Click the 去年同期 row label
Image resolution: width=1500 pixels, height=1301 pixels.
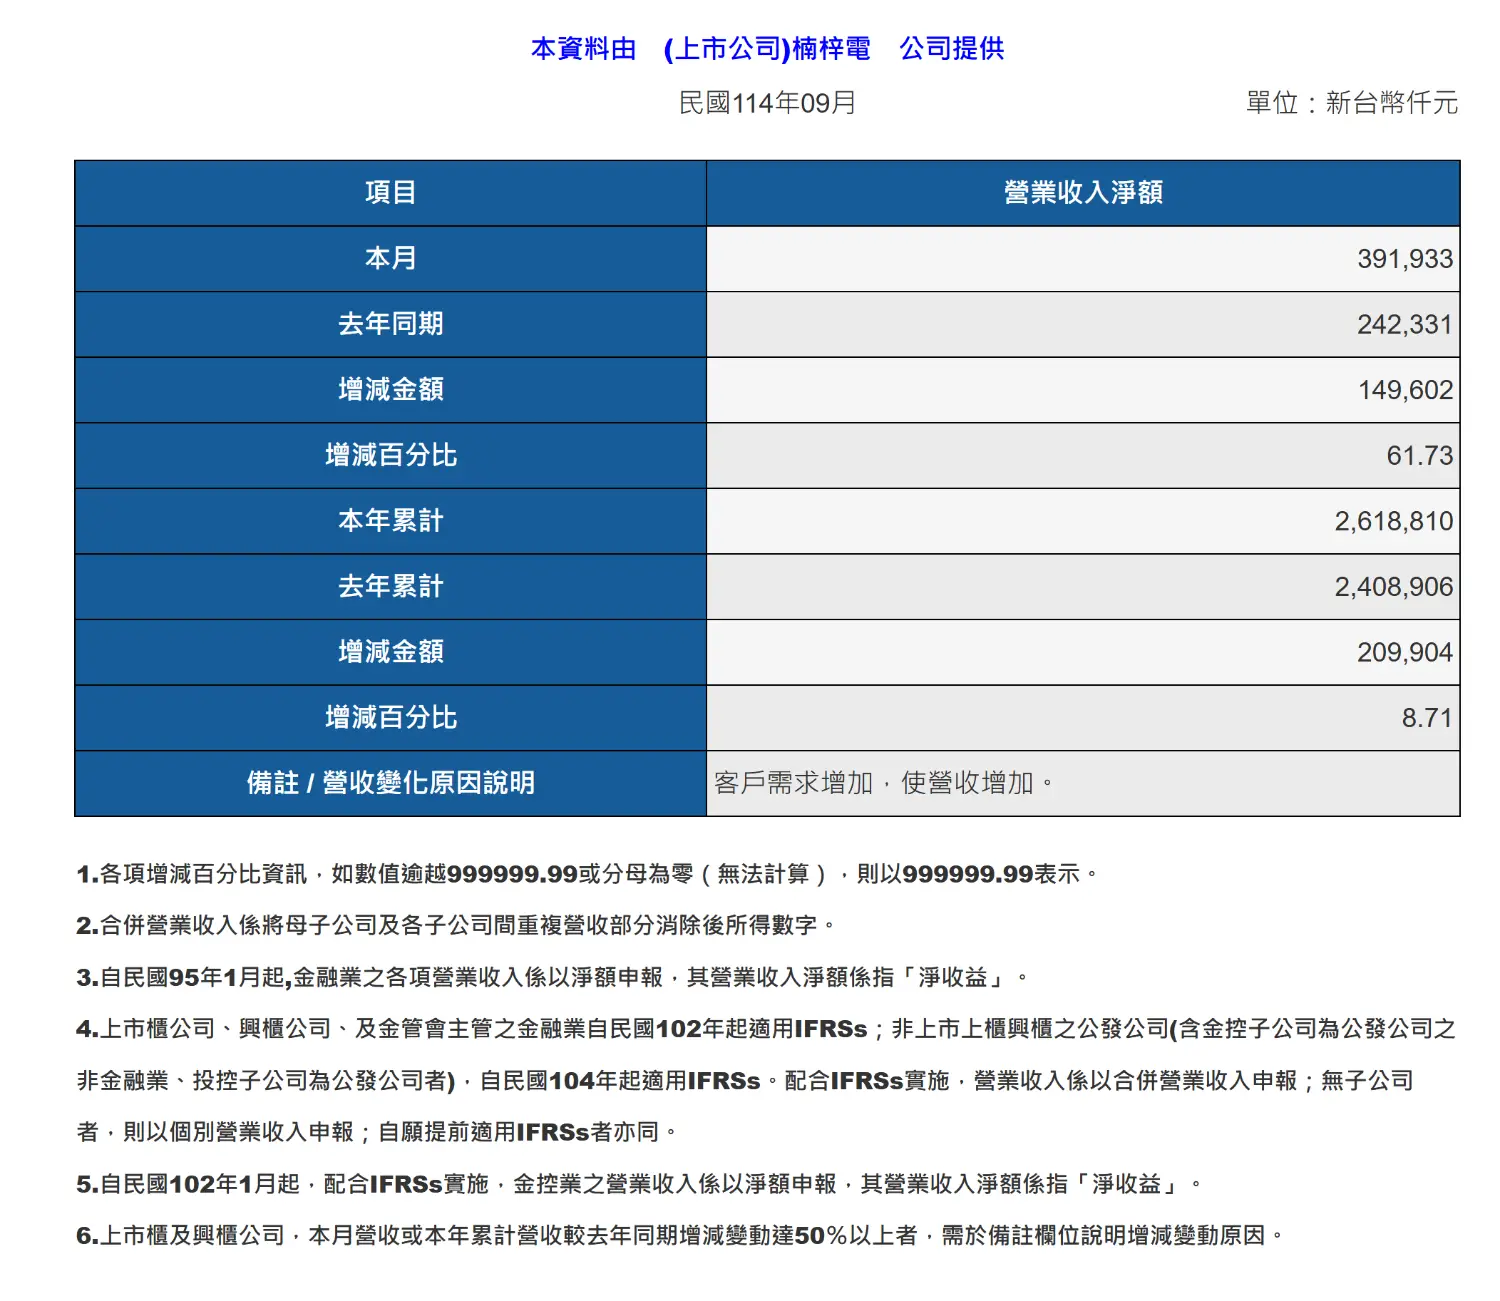[x=390, y=324]
